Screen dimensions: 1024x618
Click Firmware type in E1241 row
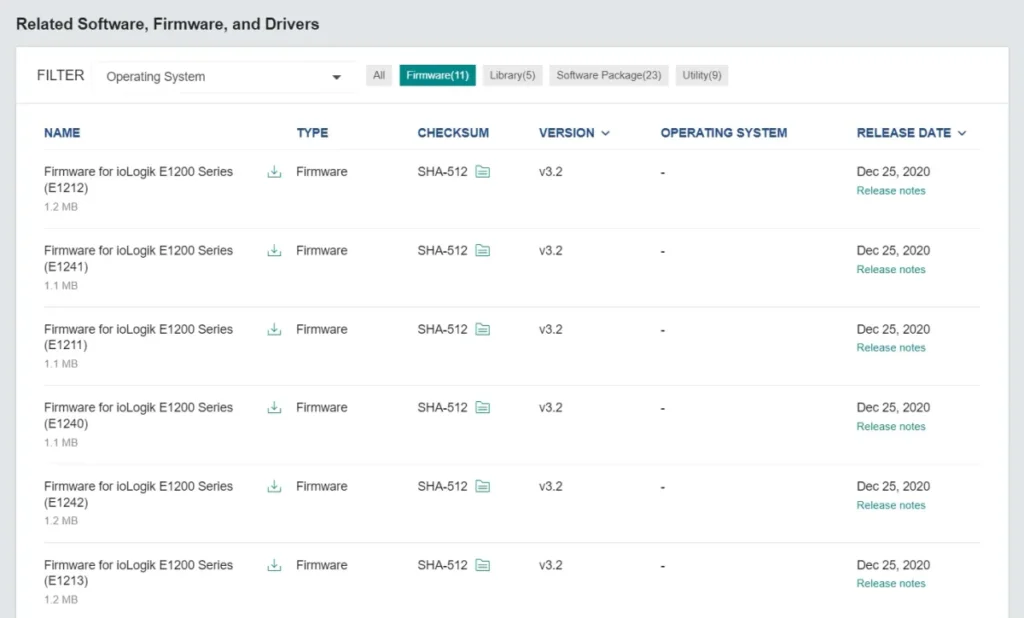321,251
